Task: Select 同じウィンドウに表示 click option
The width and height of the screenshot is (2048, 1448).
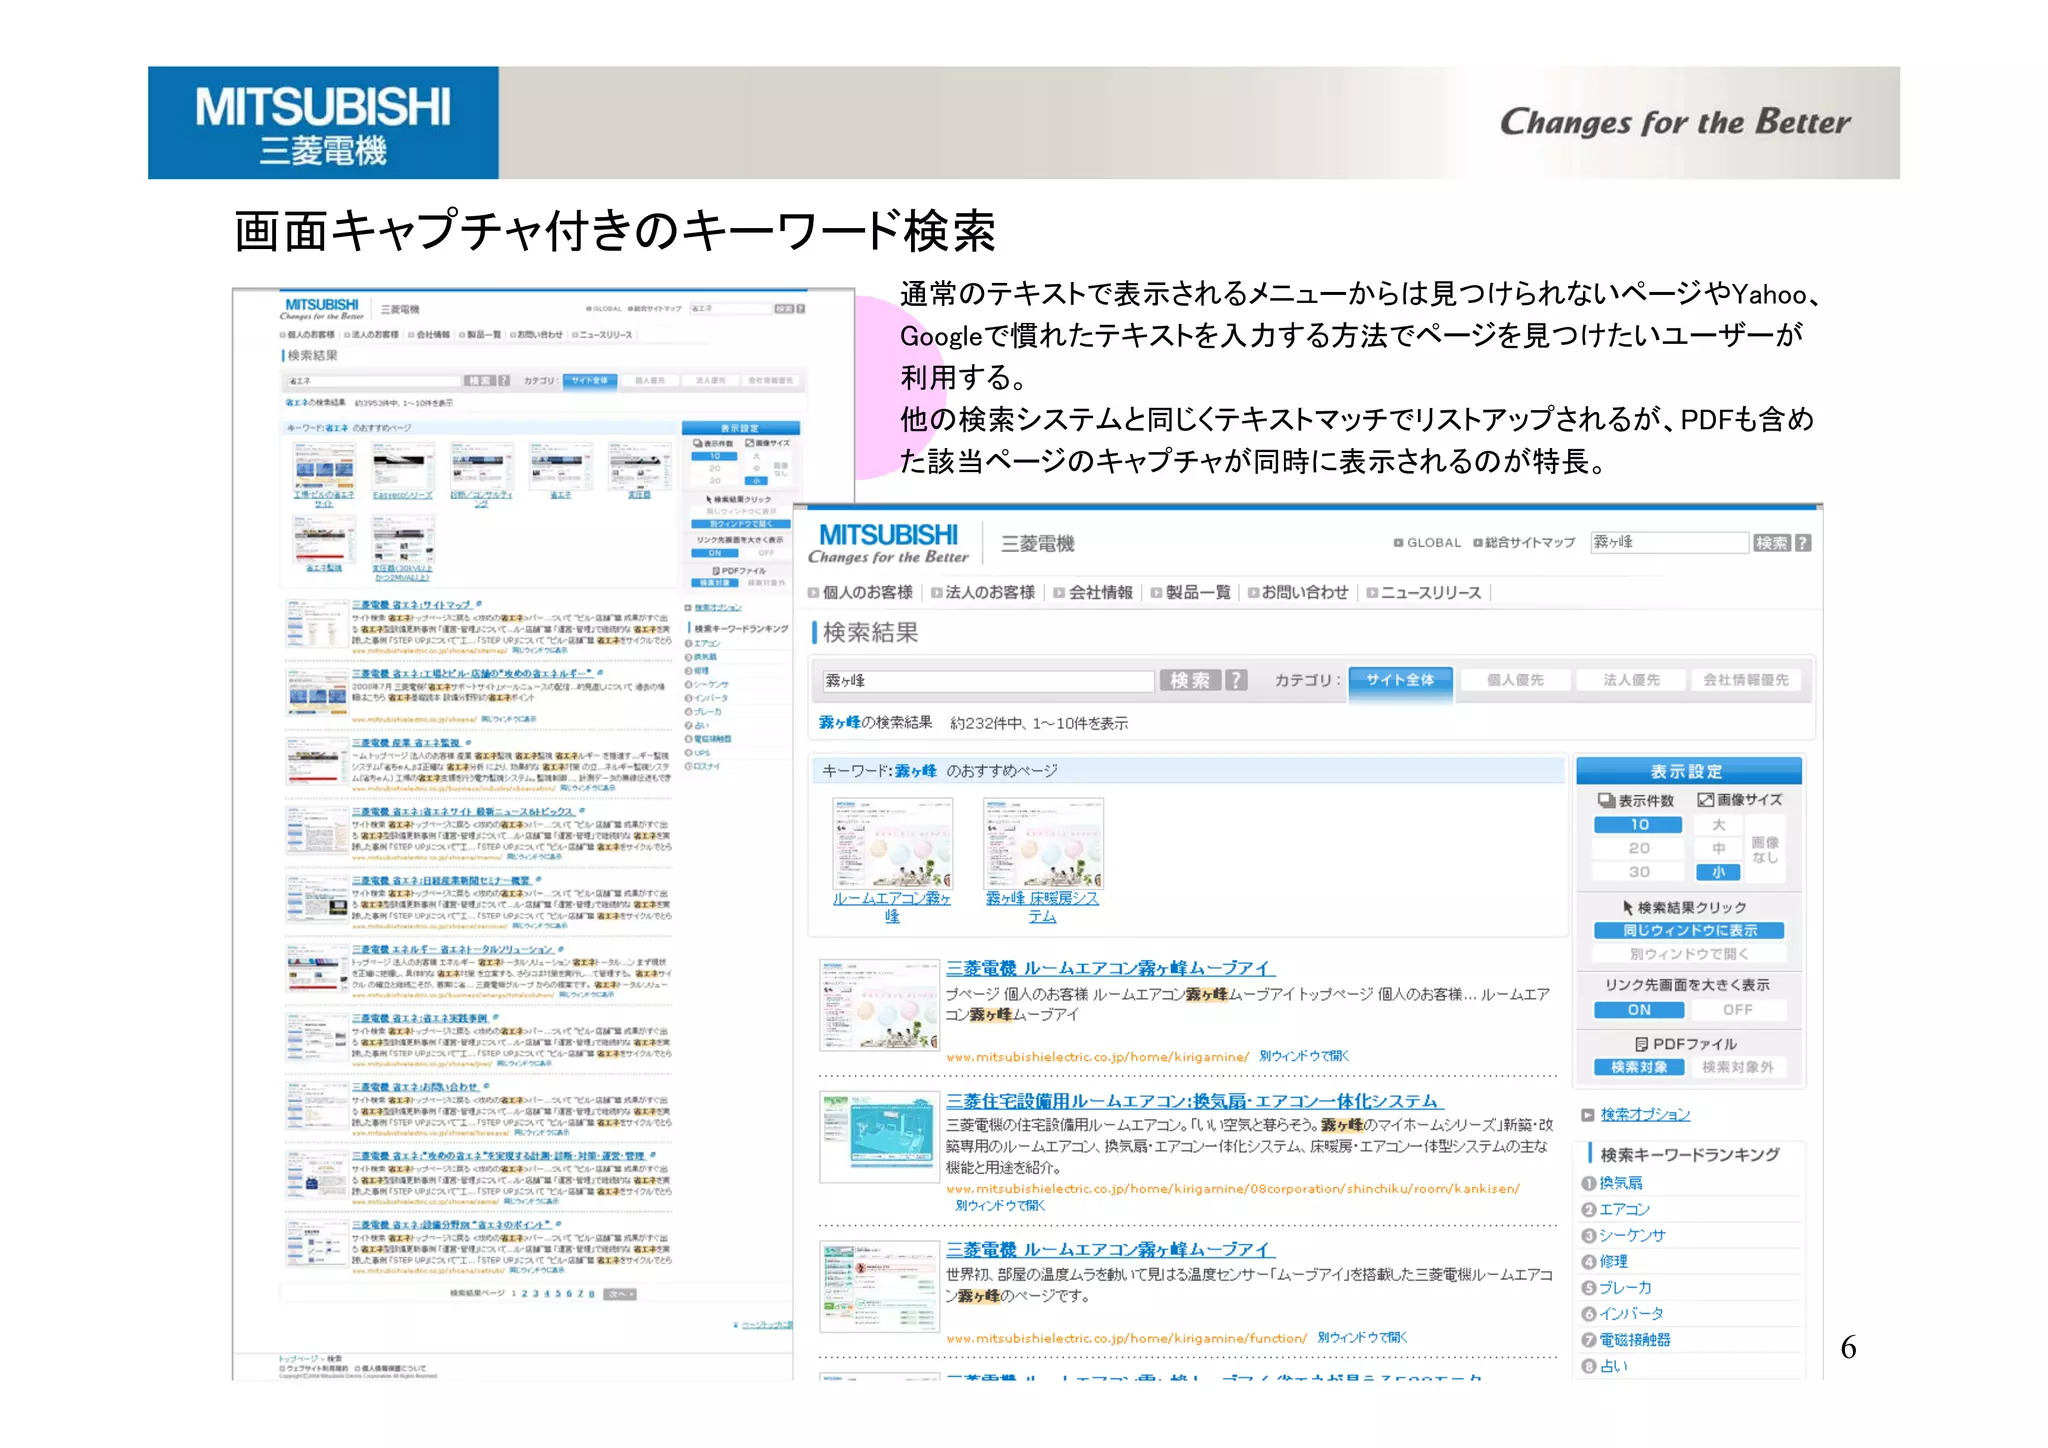Action: click(x=1689, y=930)
